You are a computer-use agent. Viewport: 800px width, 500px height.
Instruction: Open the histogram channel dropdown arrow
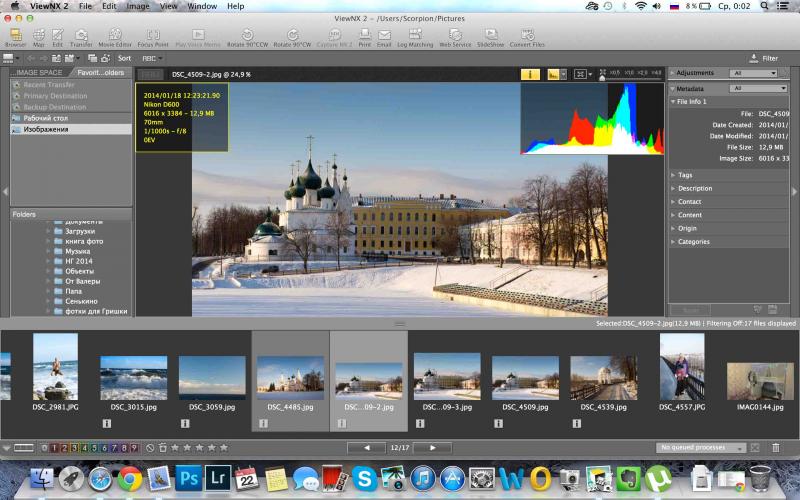click(563, 74)
